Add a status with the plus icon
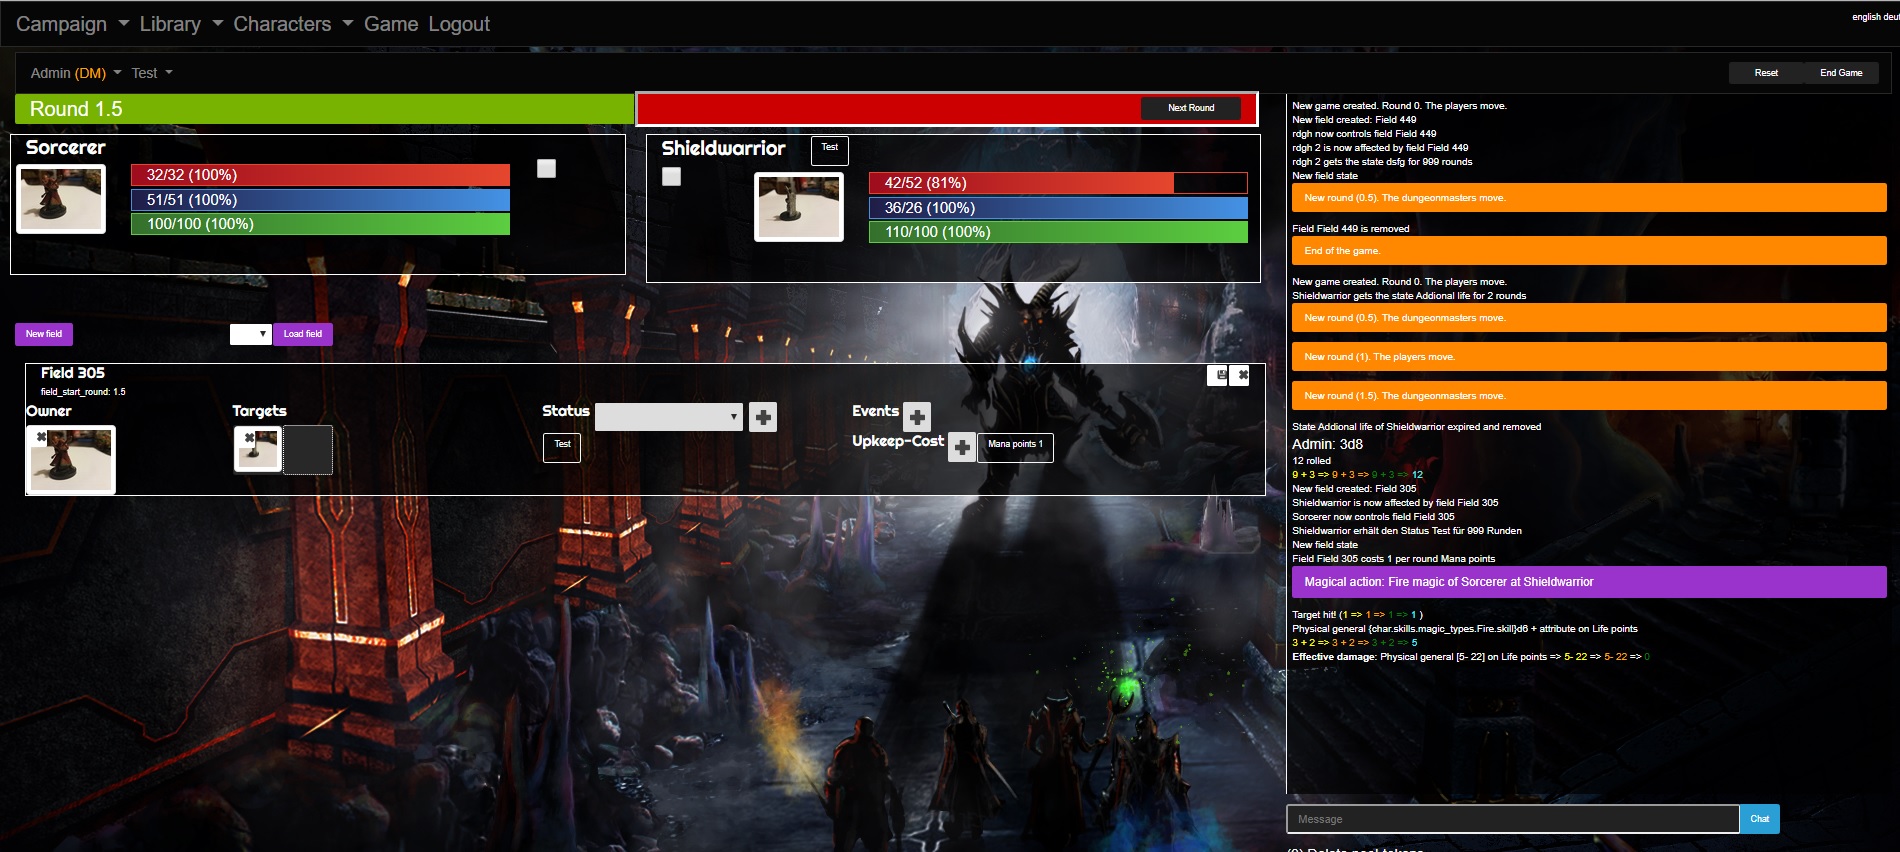The image size is (1900, 852). (x=763, y=417)
